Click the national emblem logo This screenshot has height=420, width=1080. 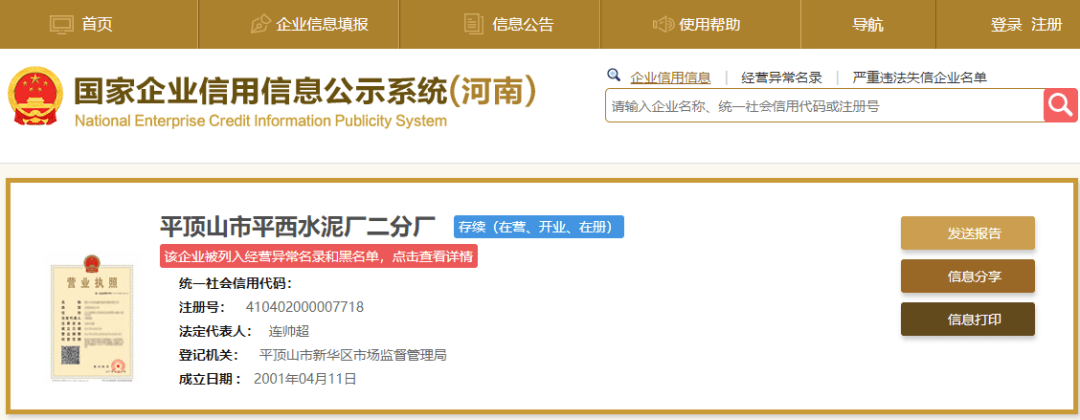click(x=35, y=97)
